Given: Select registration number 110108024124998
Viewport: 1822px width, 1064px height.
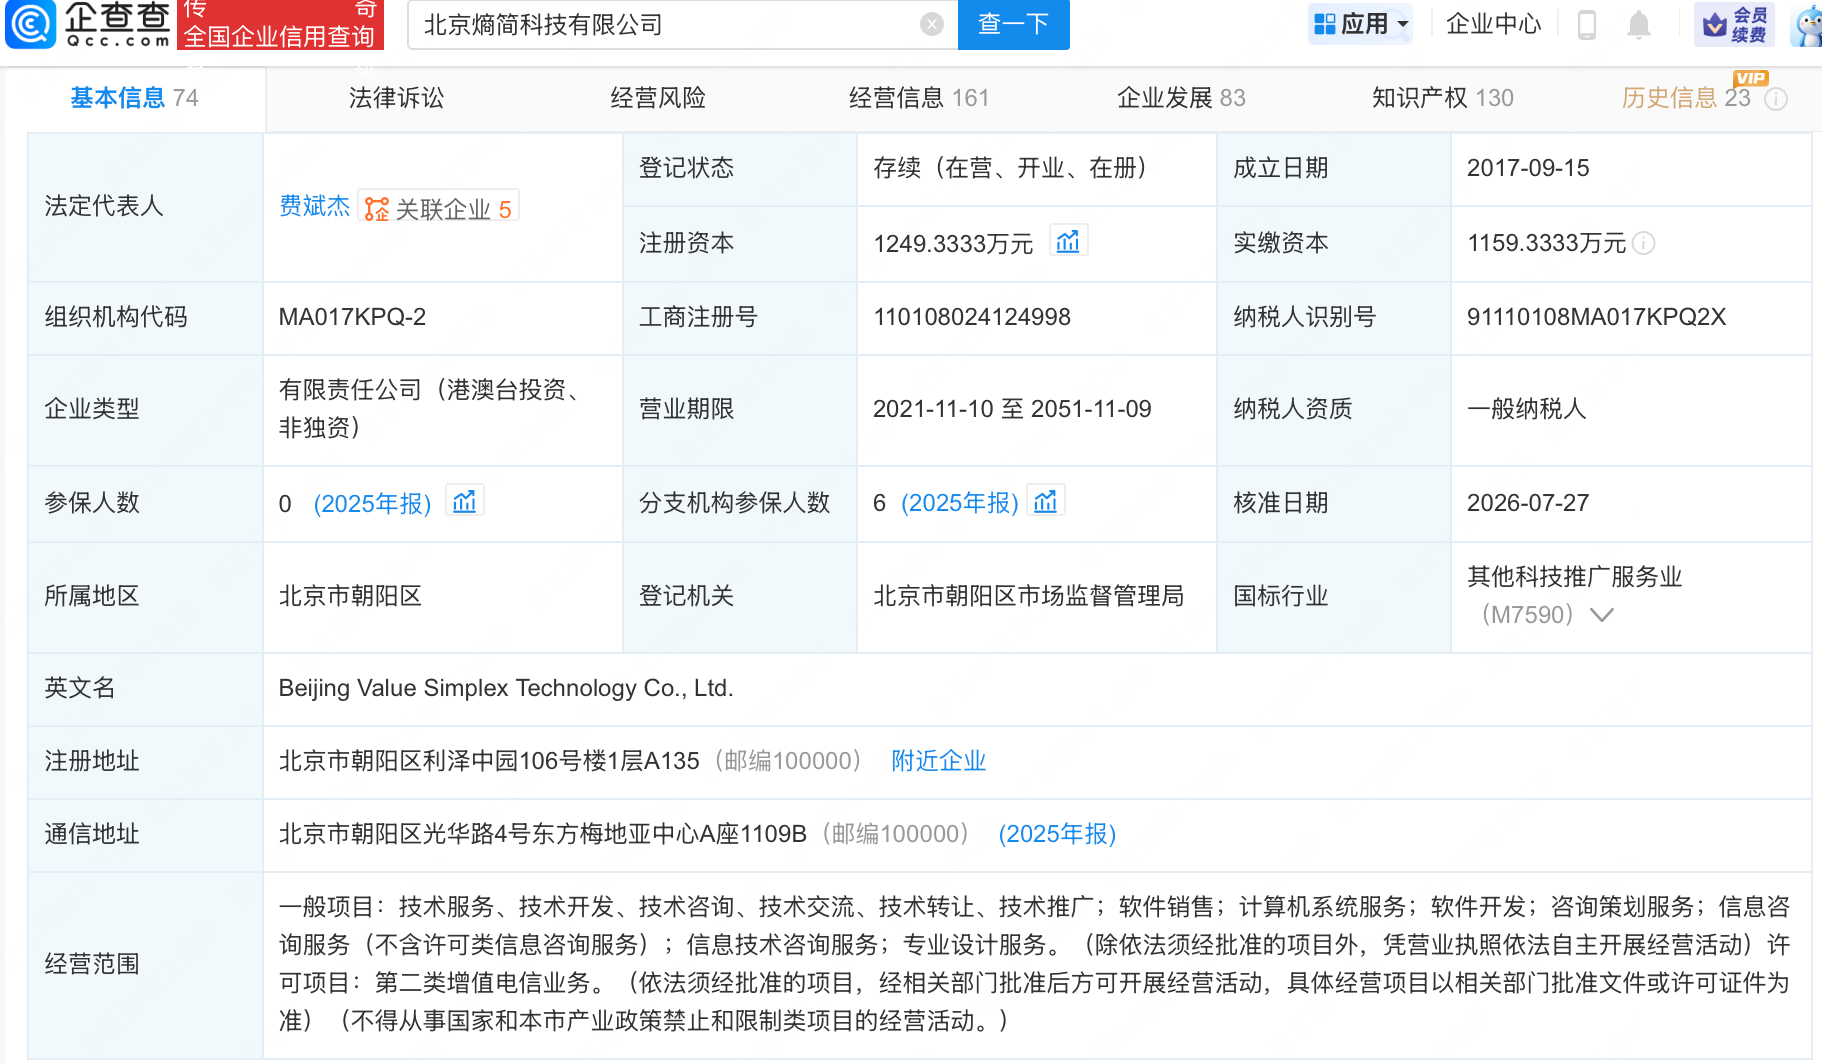Looking at the screenshot, I should click(x=972, y=317).
